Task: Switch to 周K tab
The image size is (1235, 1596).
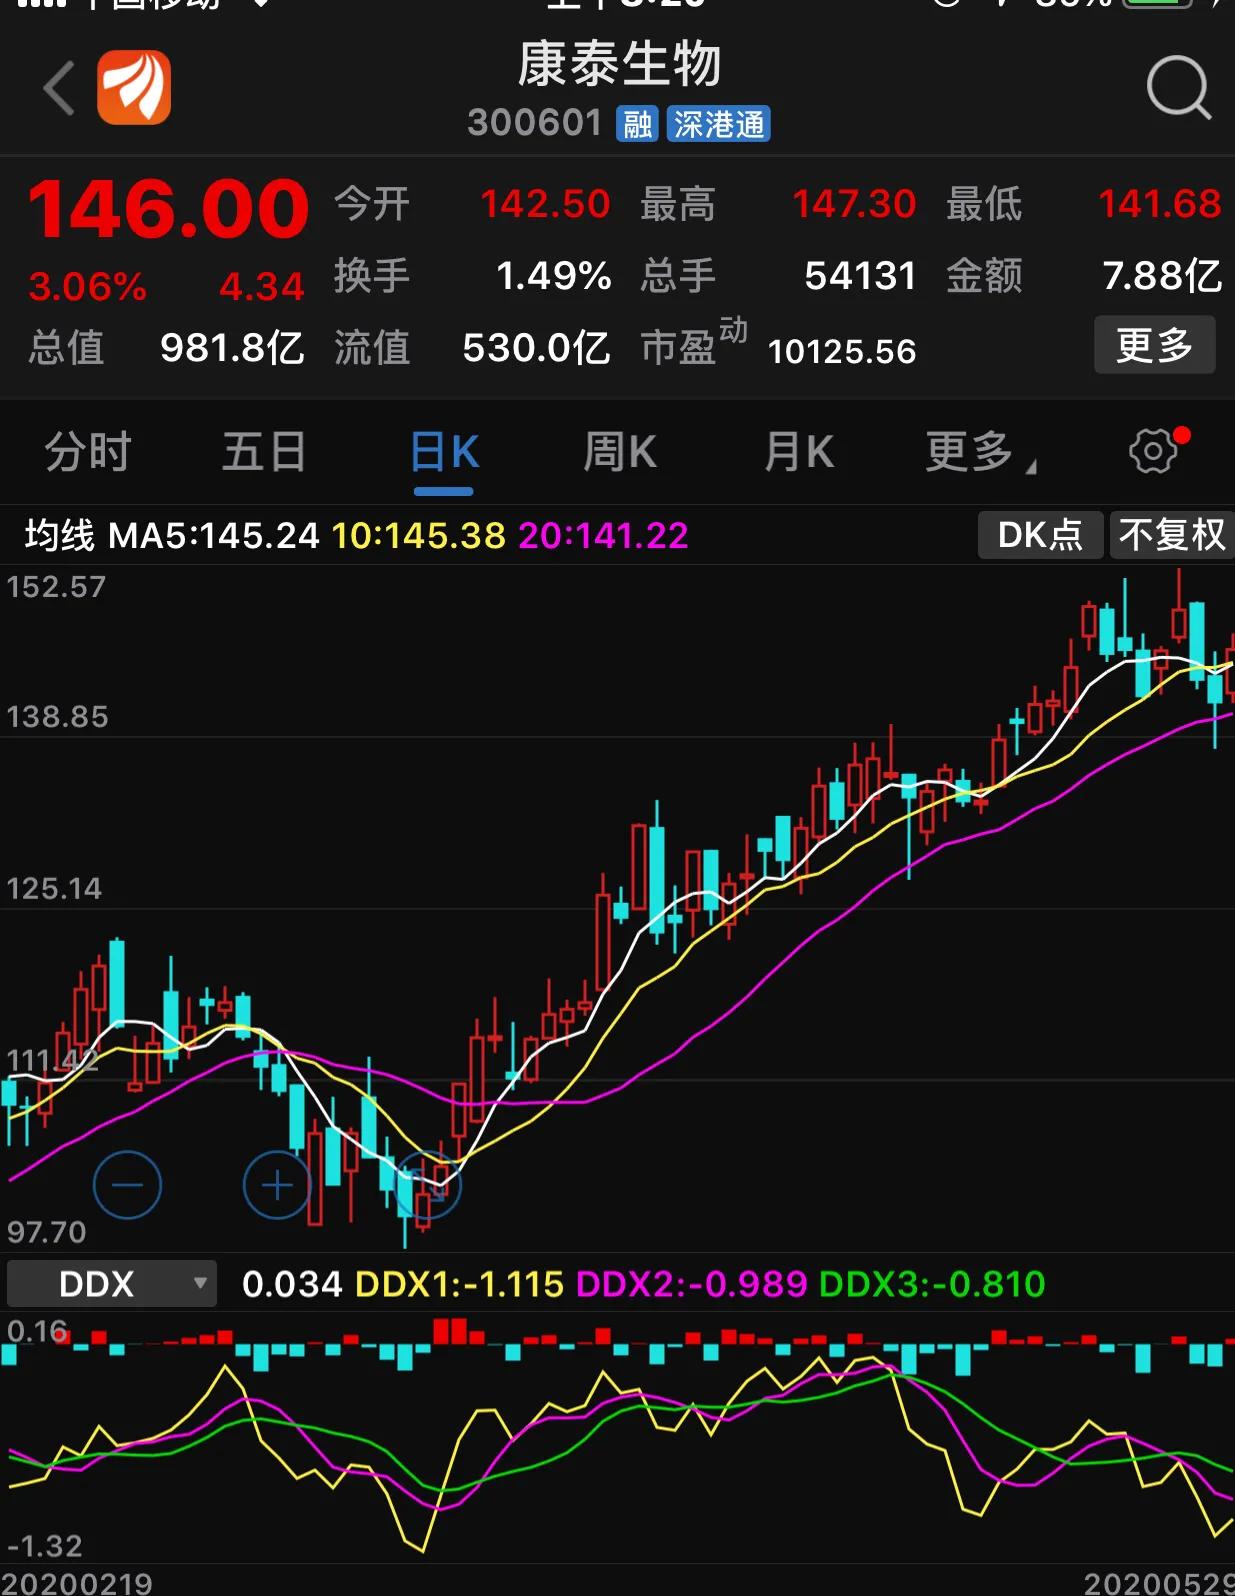Action: point(620,452)
